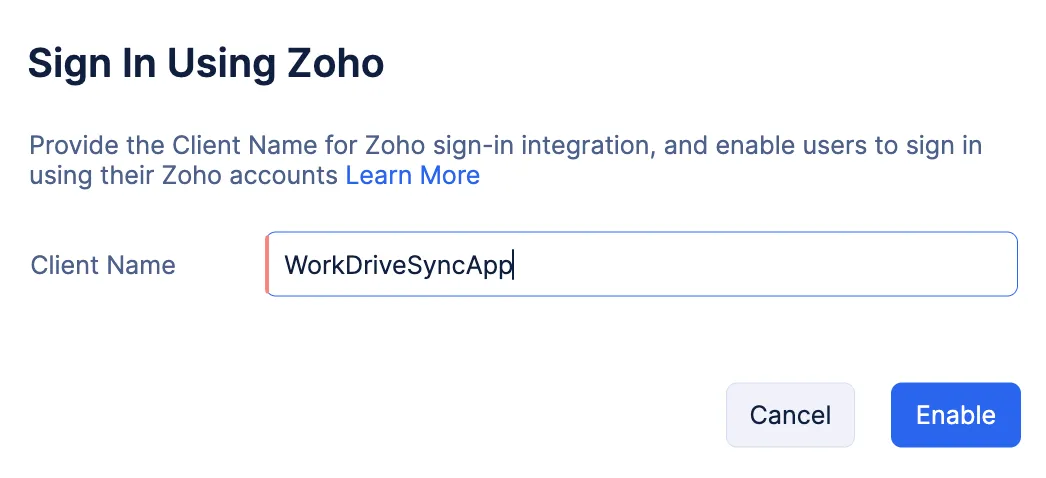Click the word "Name" in field label
The width and height of the screenshot is (1046, 478).
(143, 265)
